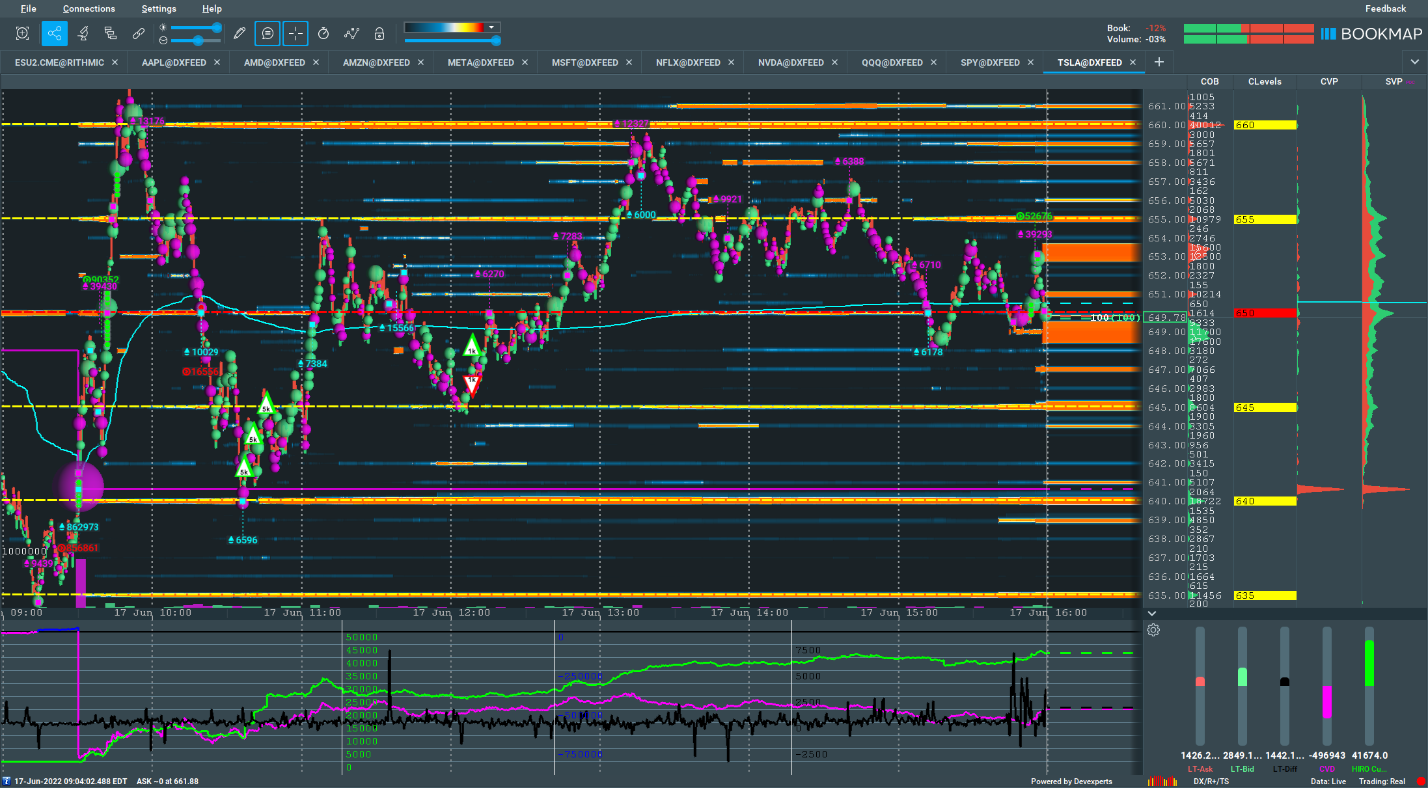Click the zoom/center chart icon in toolbar
The image size is (1428, 788).
click(23, 33)
